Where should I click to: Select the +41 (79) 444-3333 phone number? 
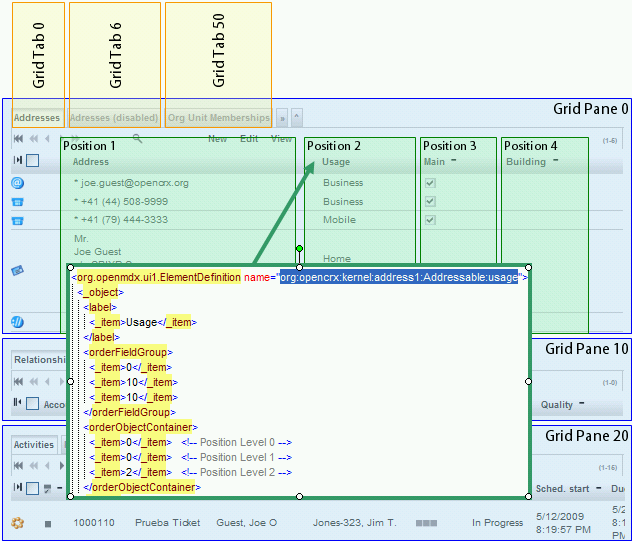124,220
